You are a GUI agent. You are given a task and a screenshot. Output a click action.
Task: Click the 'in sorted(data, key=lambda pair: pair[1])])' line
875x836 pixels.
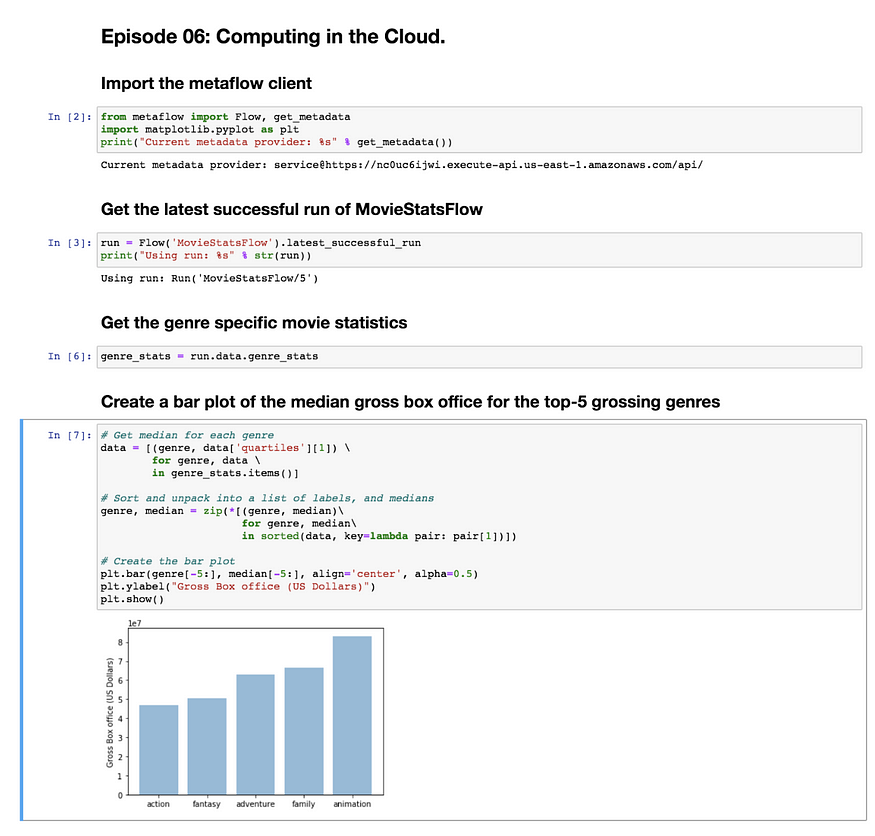pyautogui.click(x=379, y=536)
